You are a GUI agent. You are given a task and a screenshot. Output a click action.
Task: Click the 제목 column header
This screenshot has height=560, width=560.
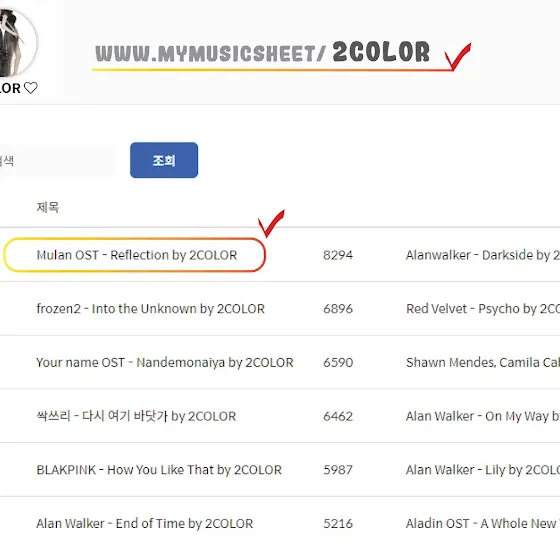click(x=48, y=207)
